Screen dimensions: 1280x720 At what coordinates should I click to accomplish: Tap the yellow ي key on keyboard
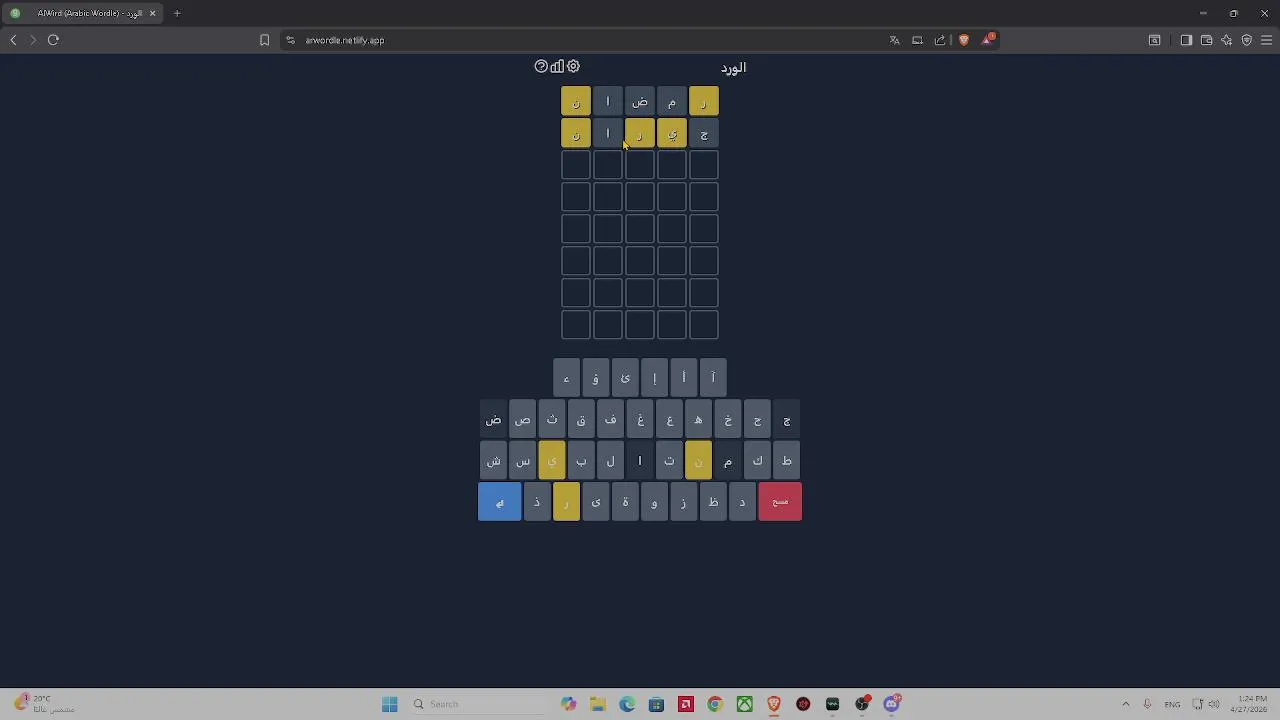click(x=552, y=460)
